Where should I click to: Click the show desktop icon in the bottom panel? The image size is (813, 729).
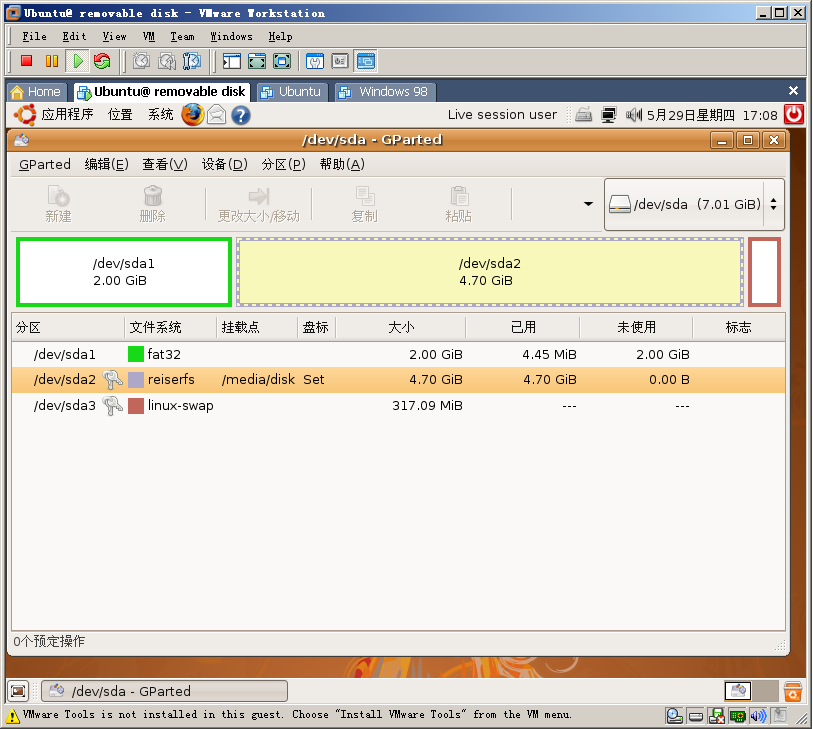click(18, 691)
